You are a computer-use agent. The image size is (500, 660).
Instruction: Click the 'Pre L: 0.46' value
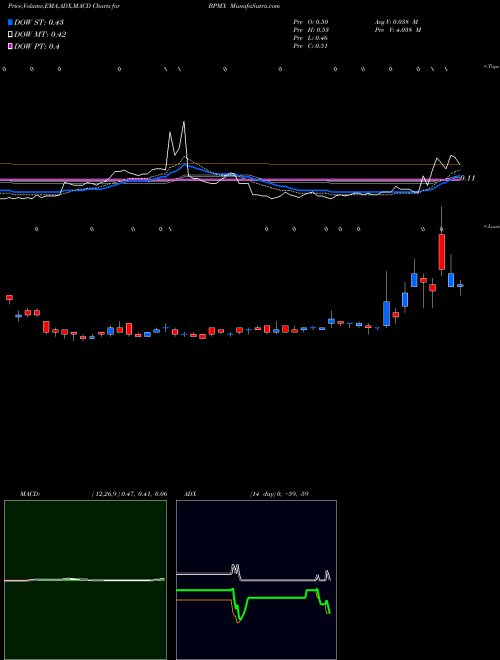coord(311,38)
